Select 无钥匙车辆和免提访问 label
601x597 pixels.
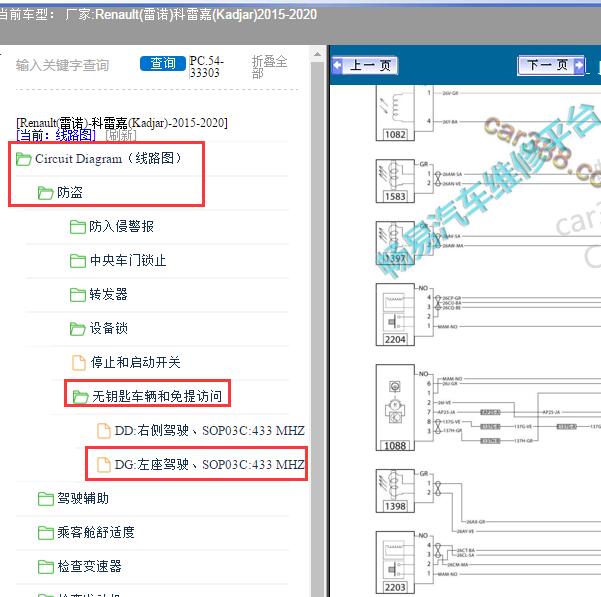pyautogui.click(x=157, y=396)
